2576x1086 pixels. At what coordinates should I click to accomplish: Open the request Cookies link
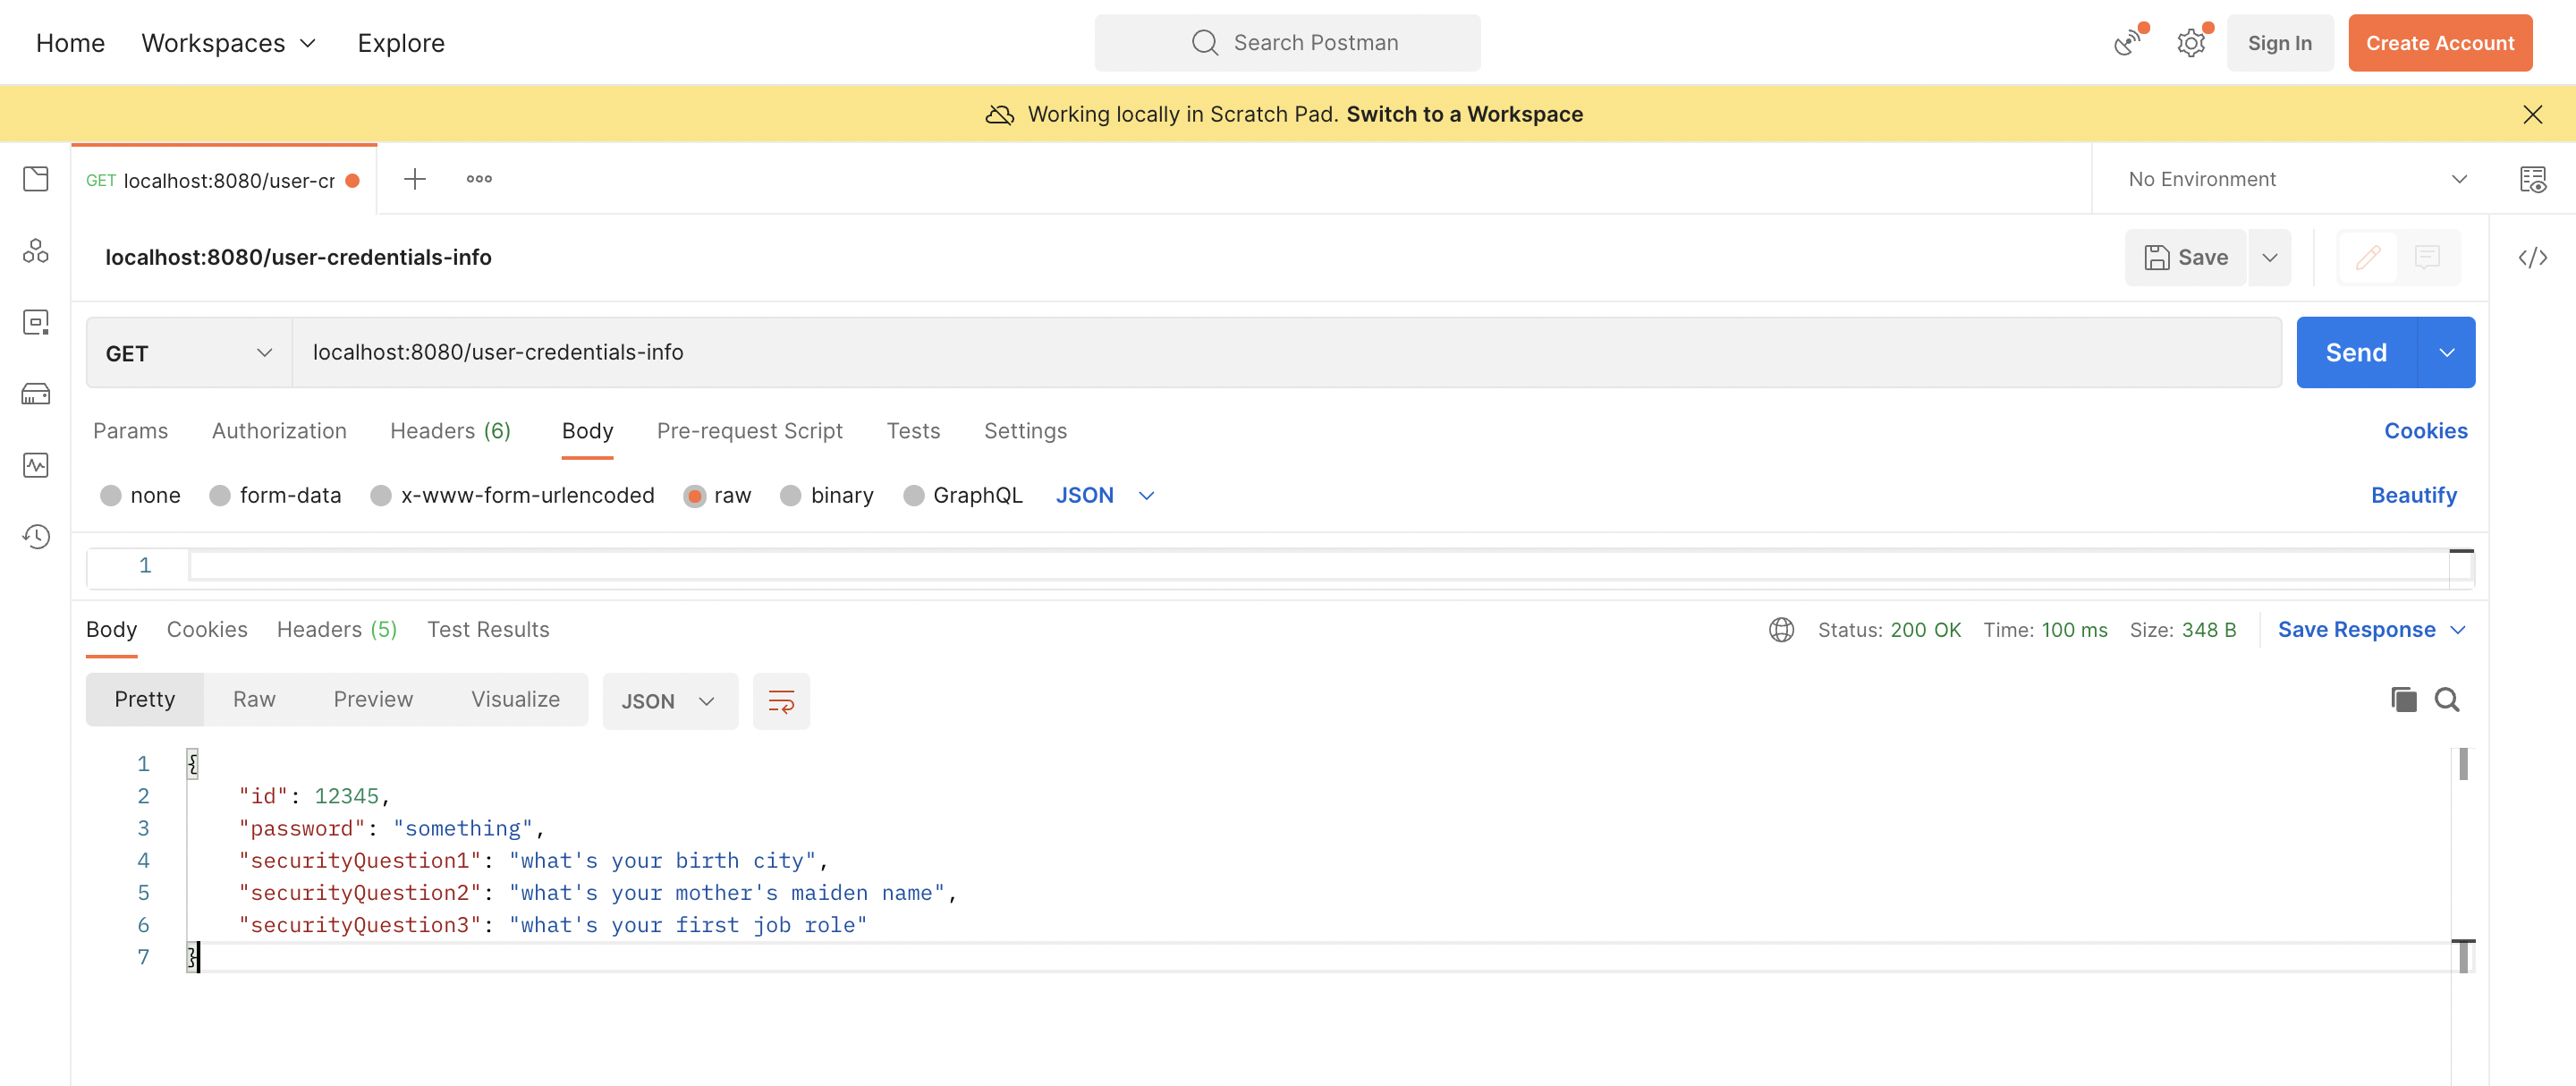pyautogui.click(x=2425, y=431)
